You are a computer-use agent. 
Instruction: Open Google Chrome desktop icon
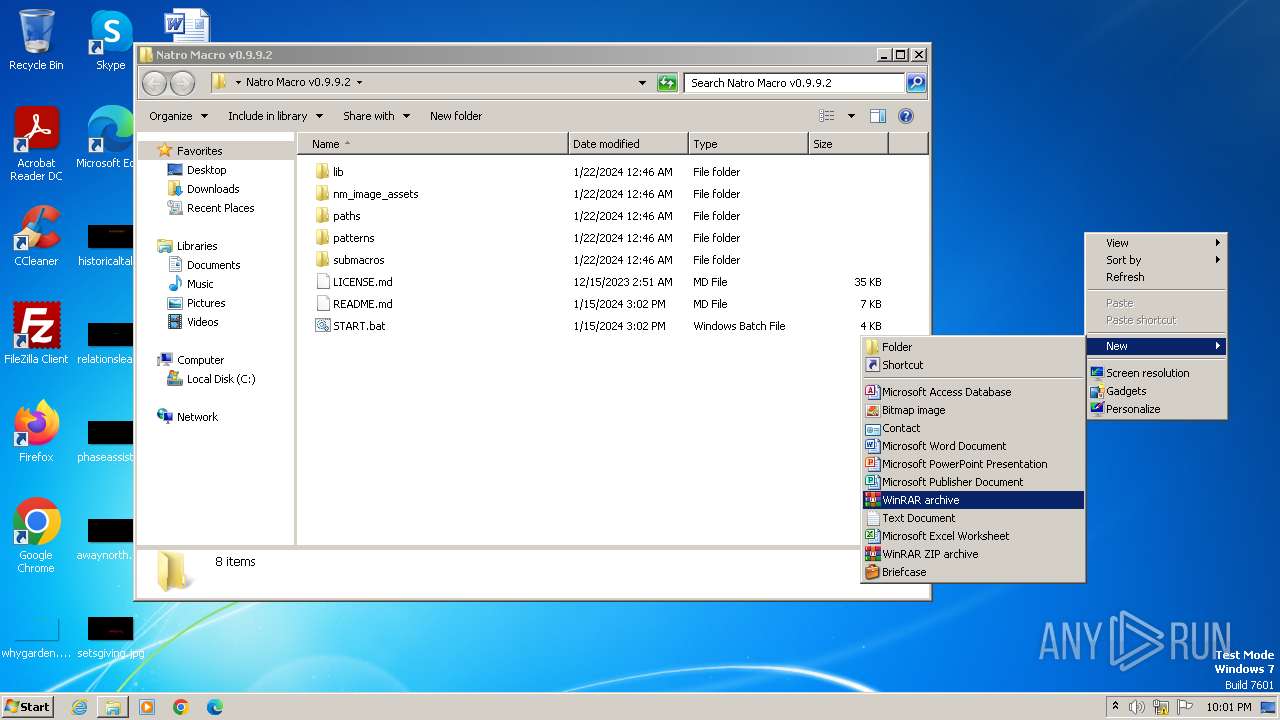click(x=36, y=536)
